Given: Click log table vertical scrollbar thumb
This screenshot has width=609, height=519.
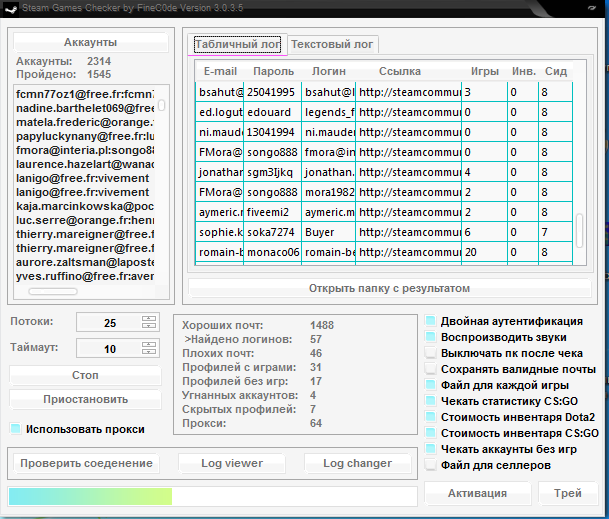Looking at the screenshot, I should (x=579, y=230).
